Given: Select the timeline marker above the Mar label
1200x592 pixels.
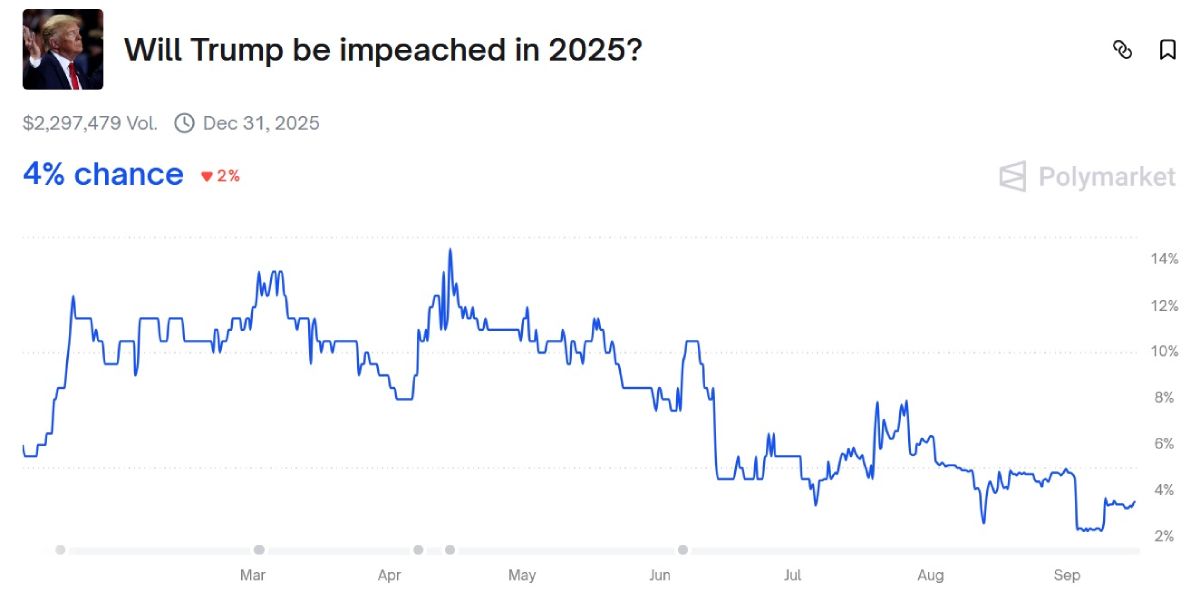Looking at the screenshot, I should coord(259,550).
